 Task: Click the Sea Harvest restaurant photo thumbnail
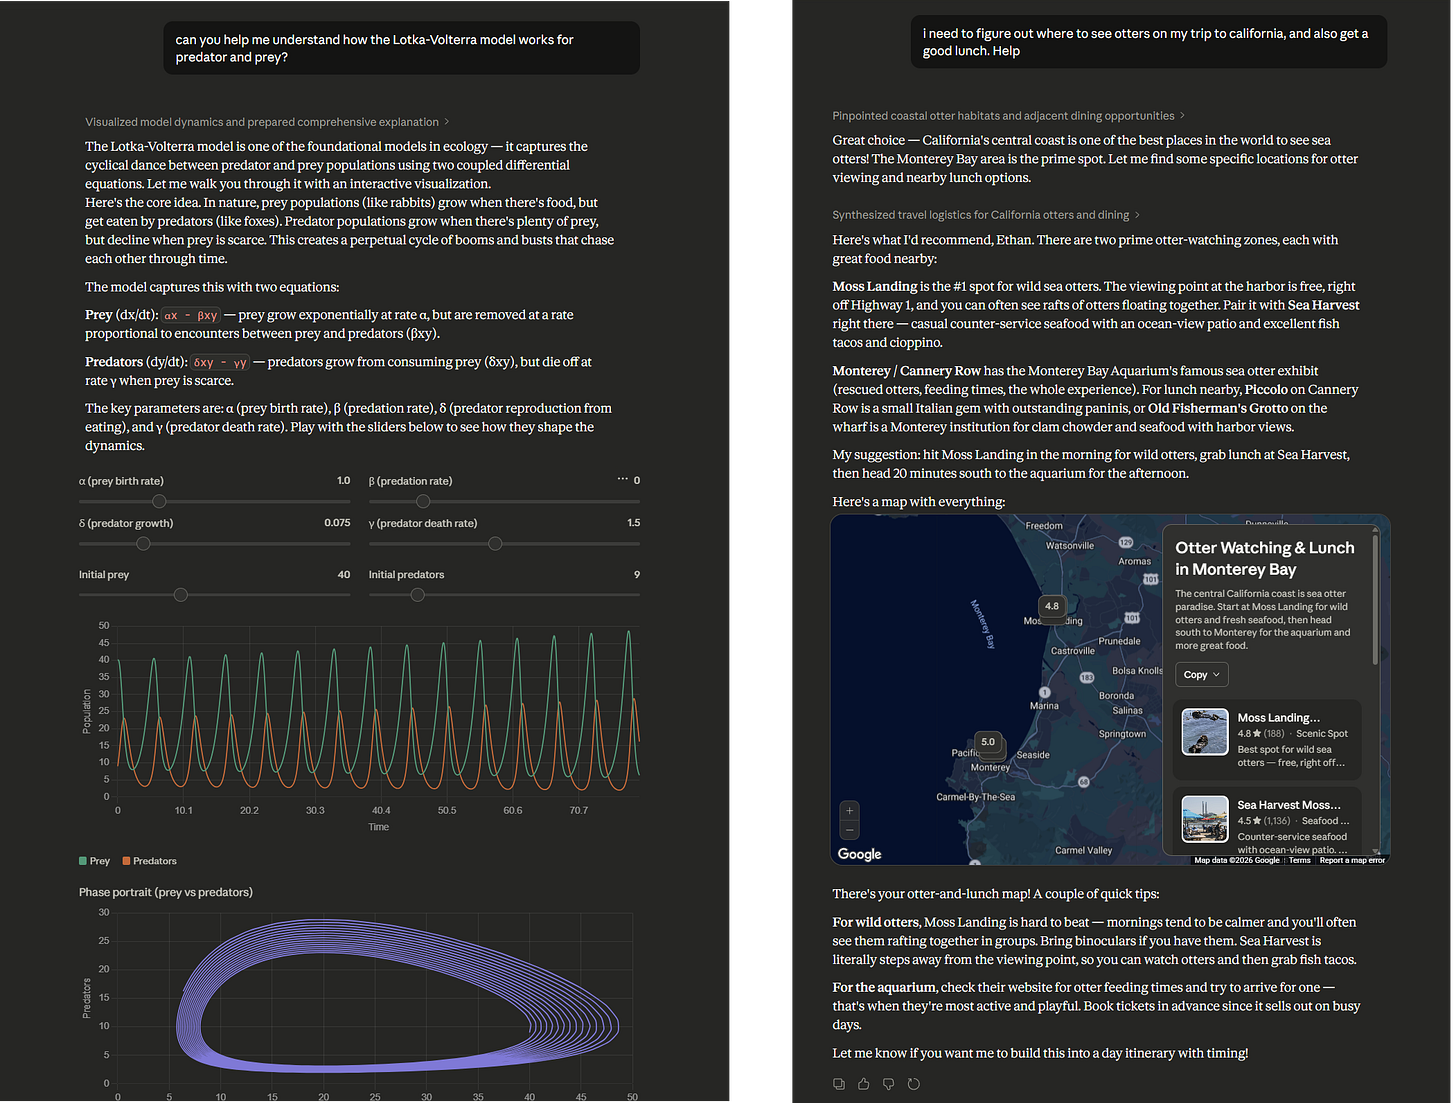tap(1204, 819)
